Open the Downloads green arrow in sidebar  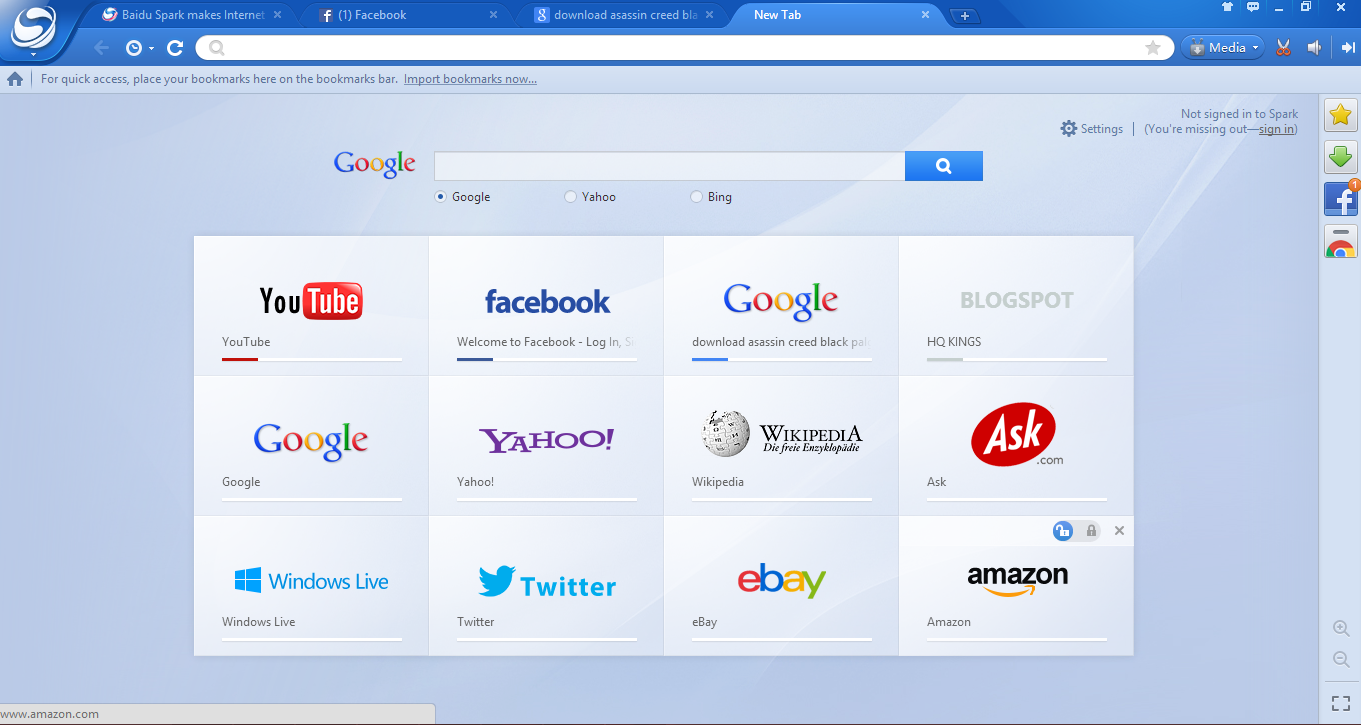click(x=1341, y=157)
